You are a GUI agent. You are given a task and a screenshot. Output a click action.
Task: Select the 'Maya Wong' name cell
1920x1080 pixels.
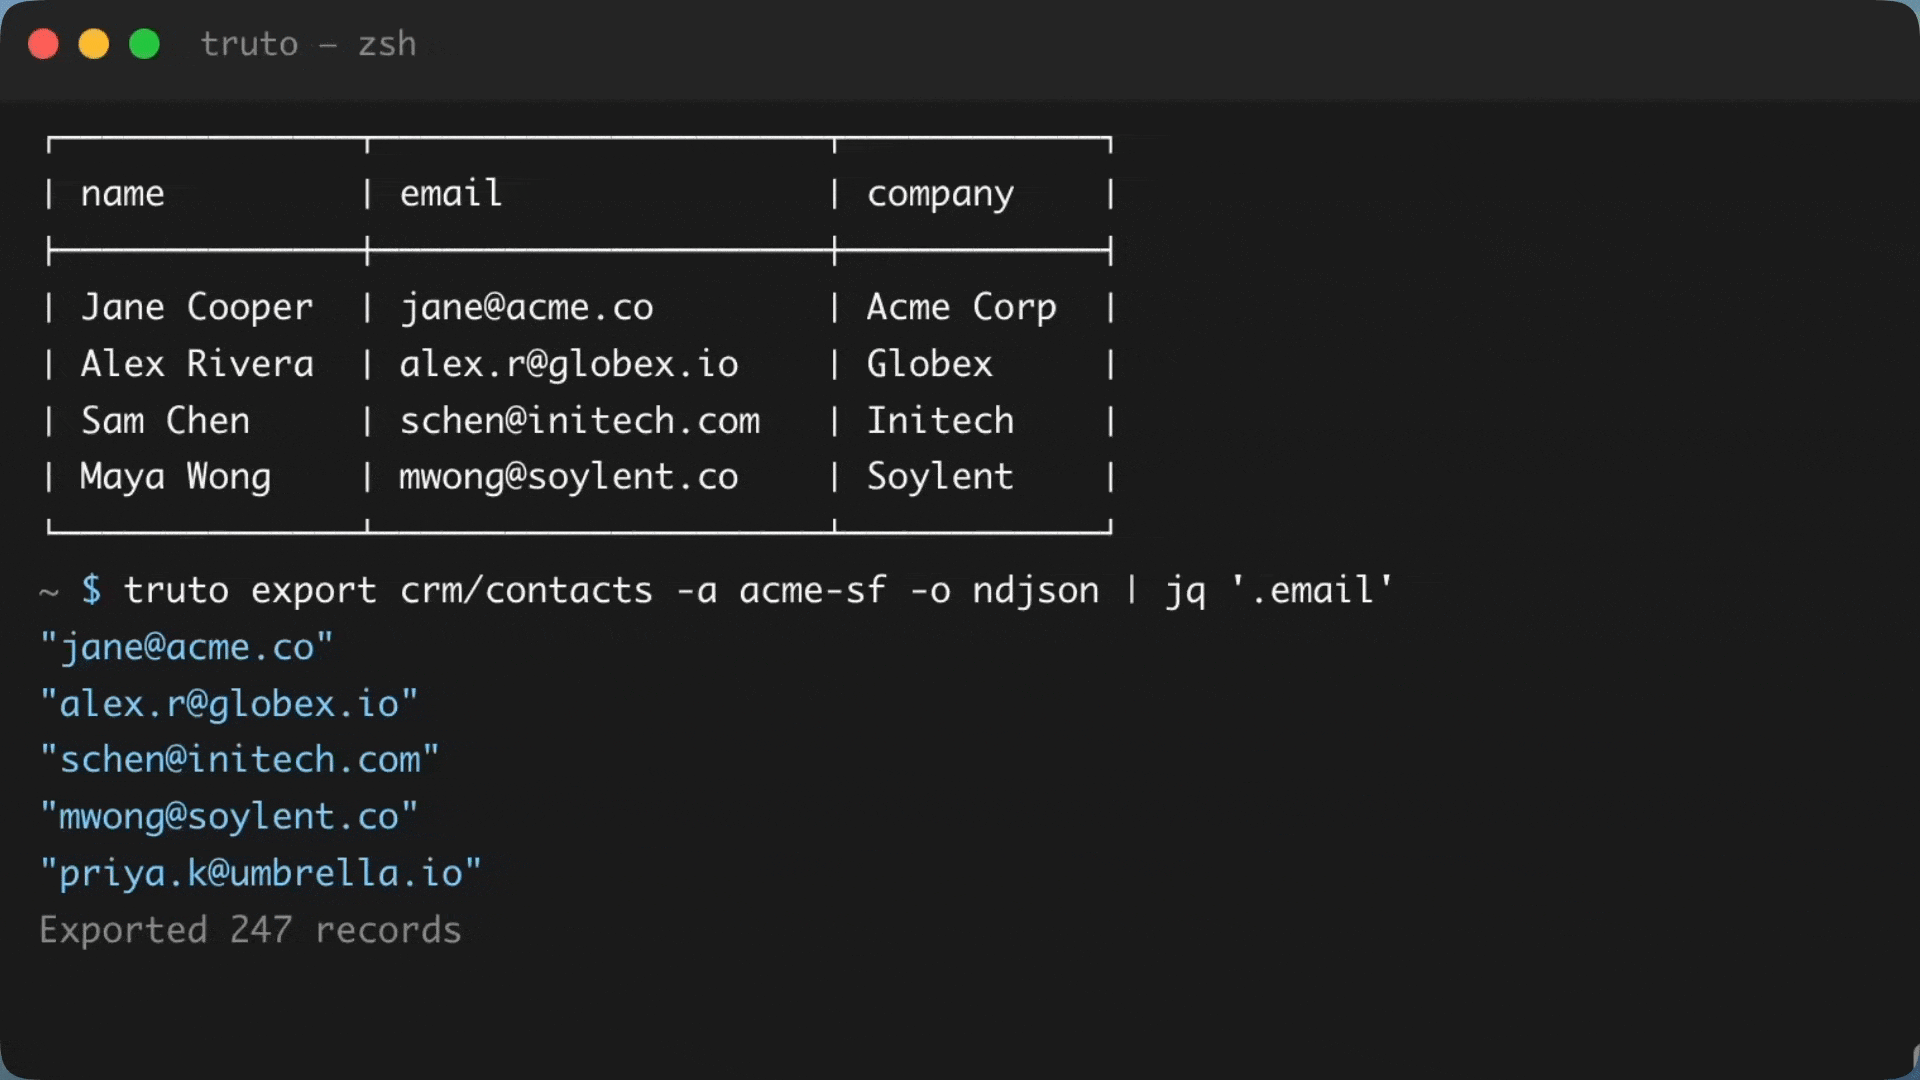[x=175, y=477]
